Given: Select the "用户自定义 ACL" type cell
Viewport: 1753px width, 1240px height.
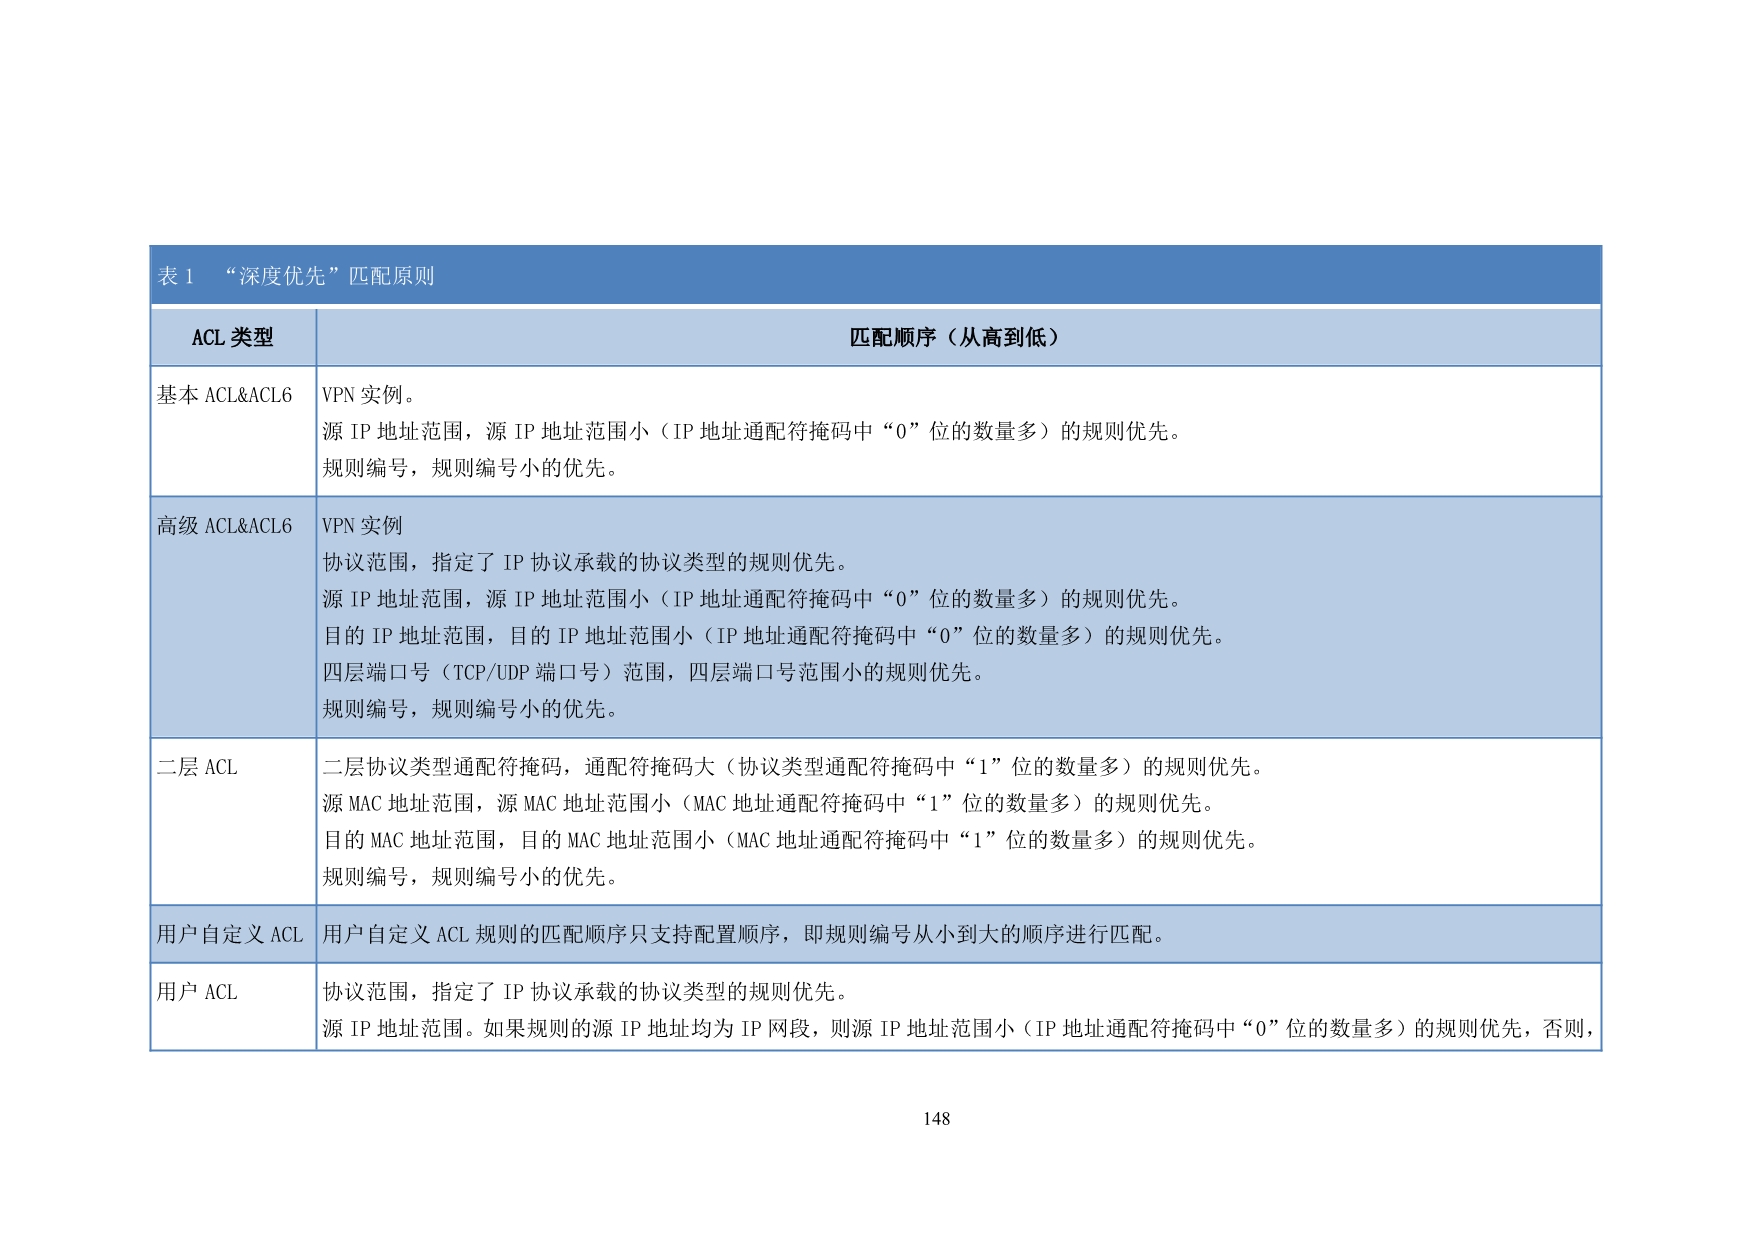Looking at the screenshot, I should point(230,934).
